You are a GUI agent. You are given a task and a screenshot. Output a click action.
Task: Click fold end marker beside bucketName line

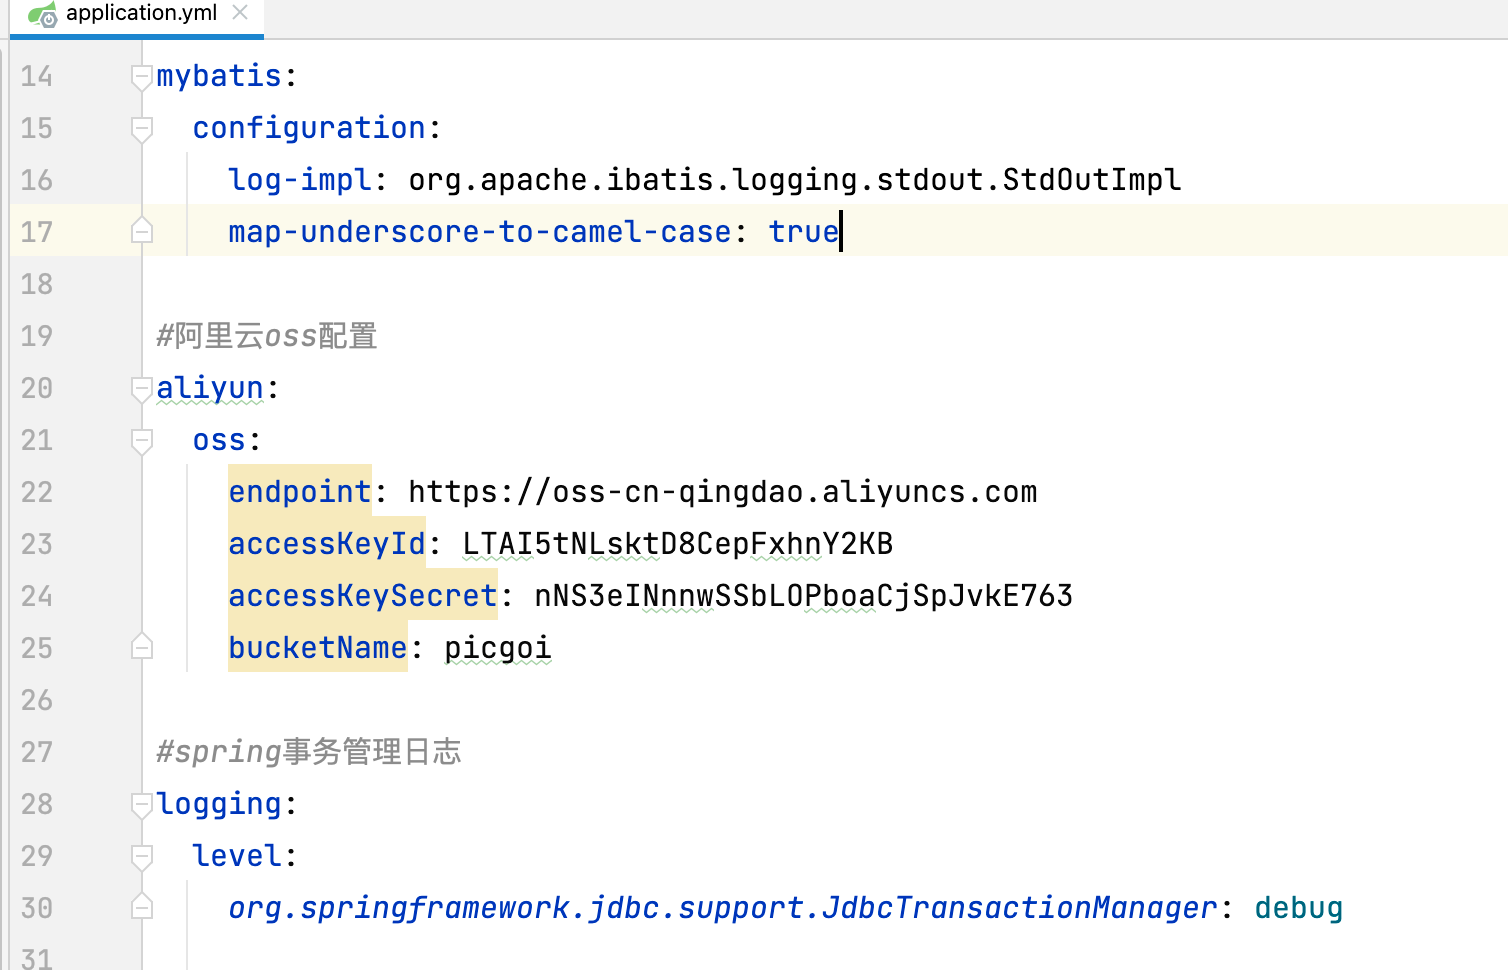point(142,647)
